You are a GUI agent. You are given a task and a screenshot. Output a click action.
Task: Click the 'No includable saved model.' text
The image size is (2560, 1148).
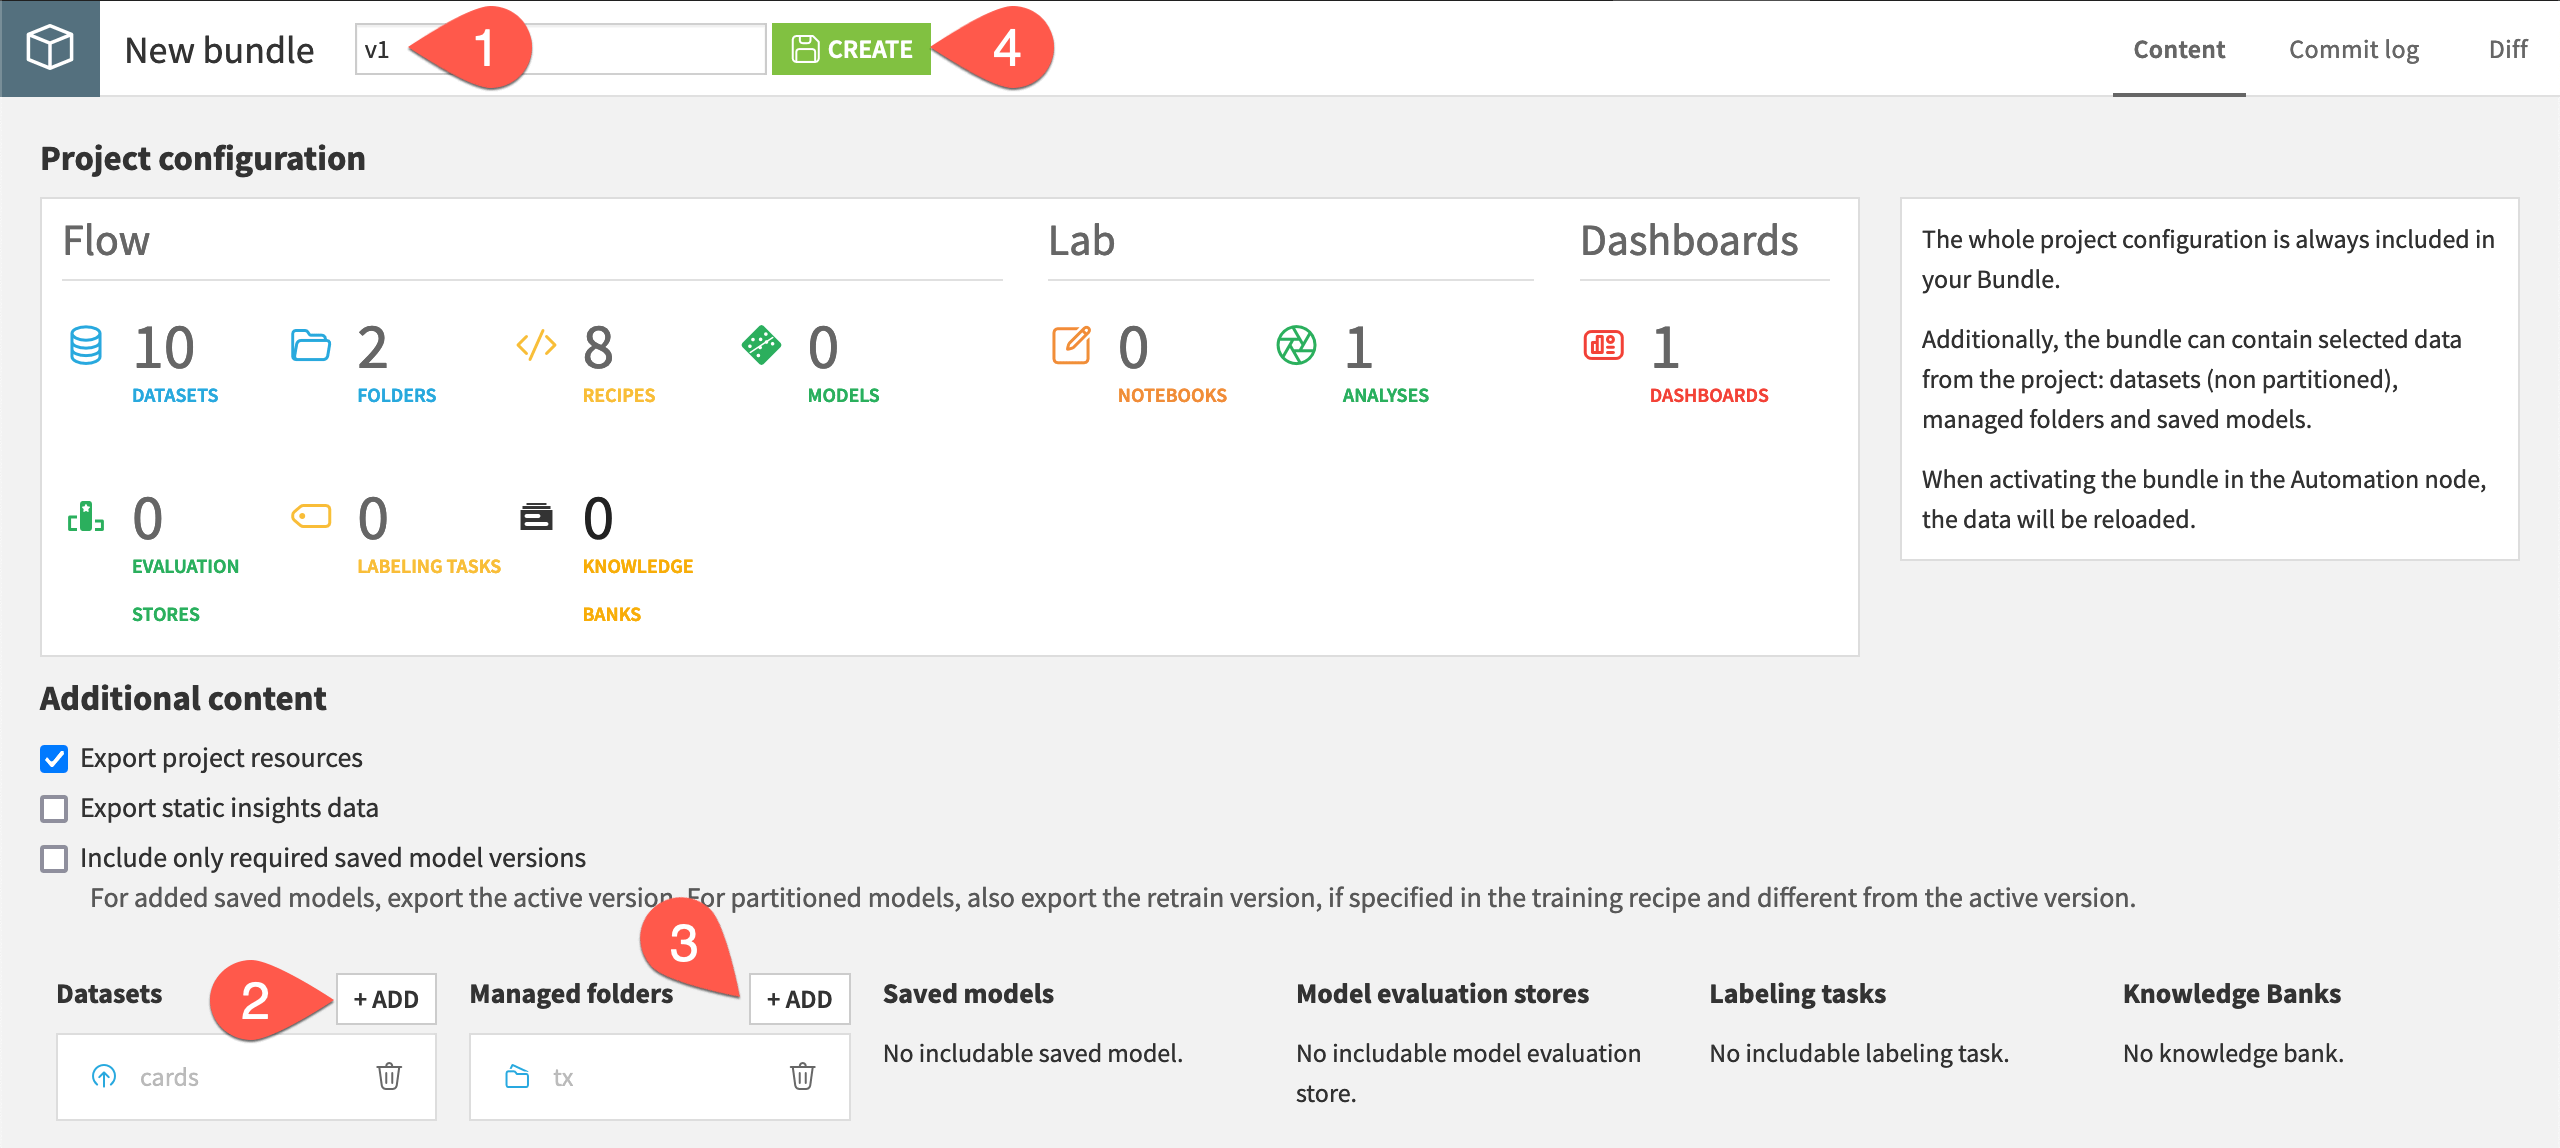coord(1033,1053)
